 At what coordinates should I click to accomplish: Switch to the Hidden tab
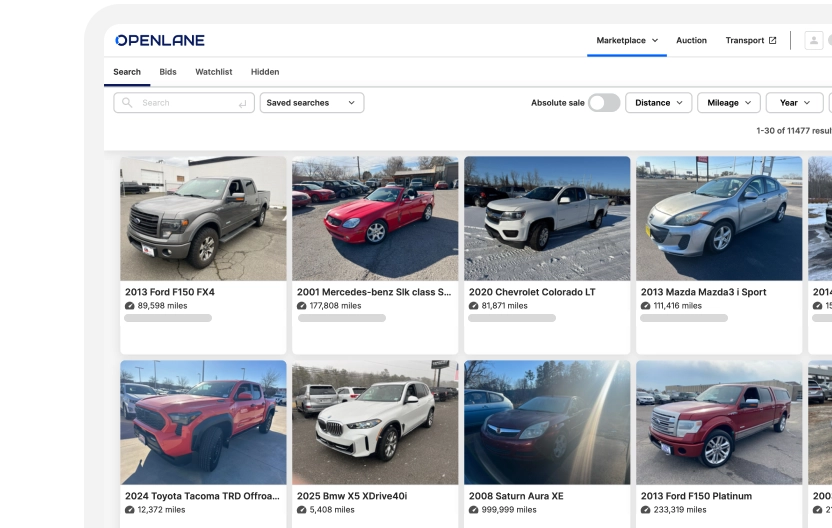tap(265, 72)
